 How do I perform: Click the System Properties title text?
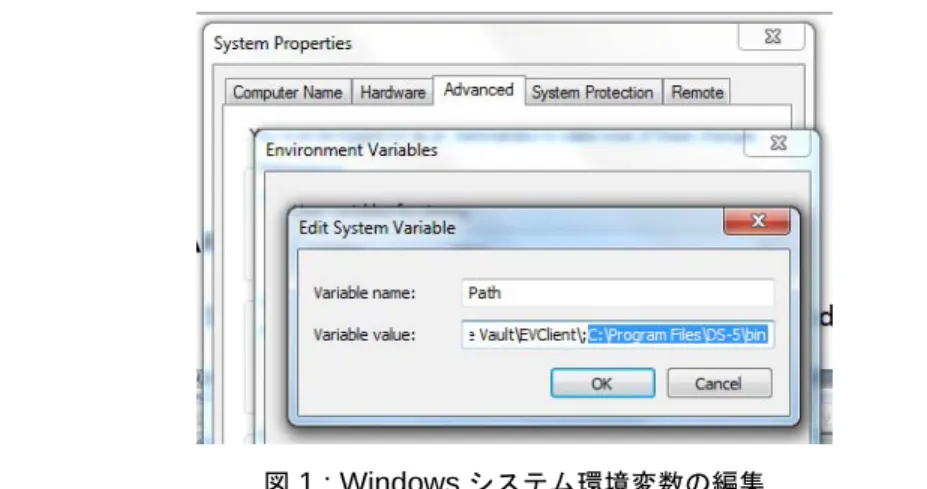coord(283,43)
